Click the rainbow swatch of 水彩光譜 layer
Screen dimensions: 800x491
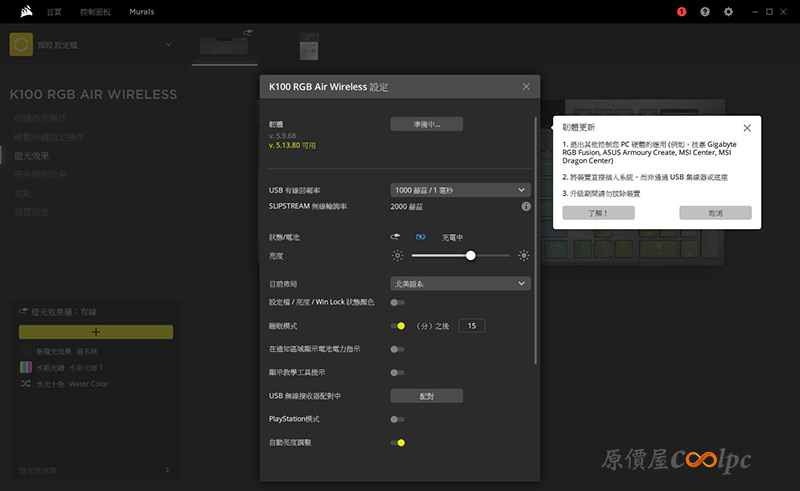[x=26, y=367]
